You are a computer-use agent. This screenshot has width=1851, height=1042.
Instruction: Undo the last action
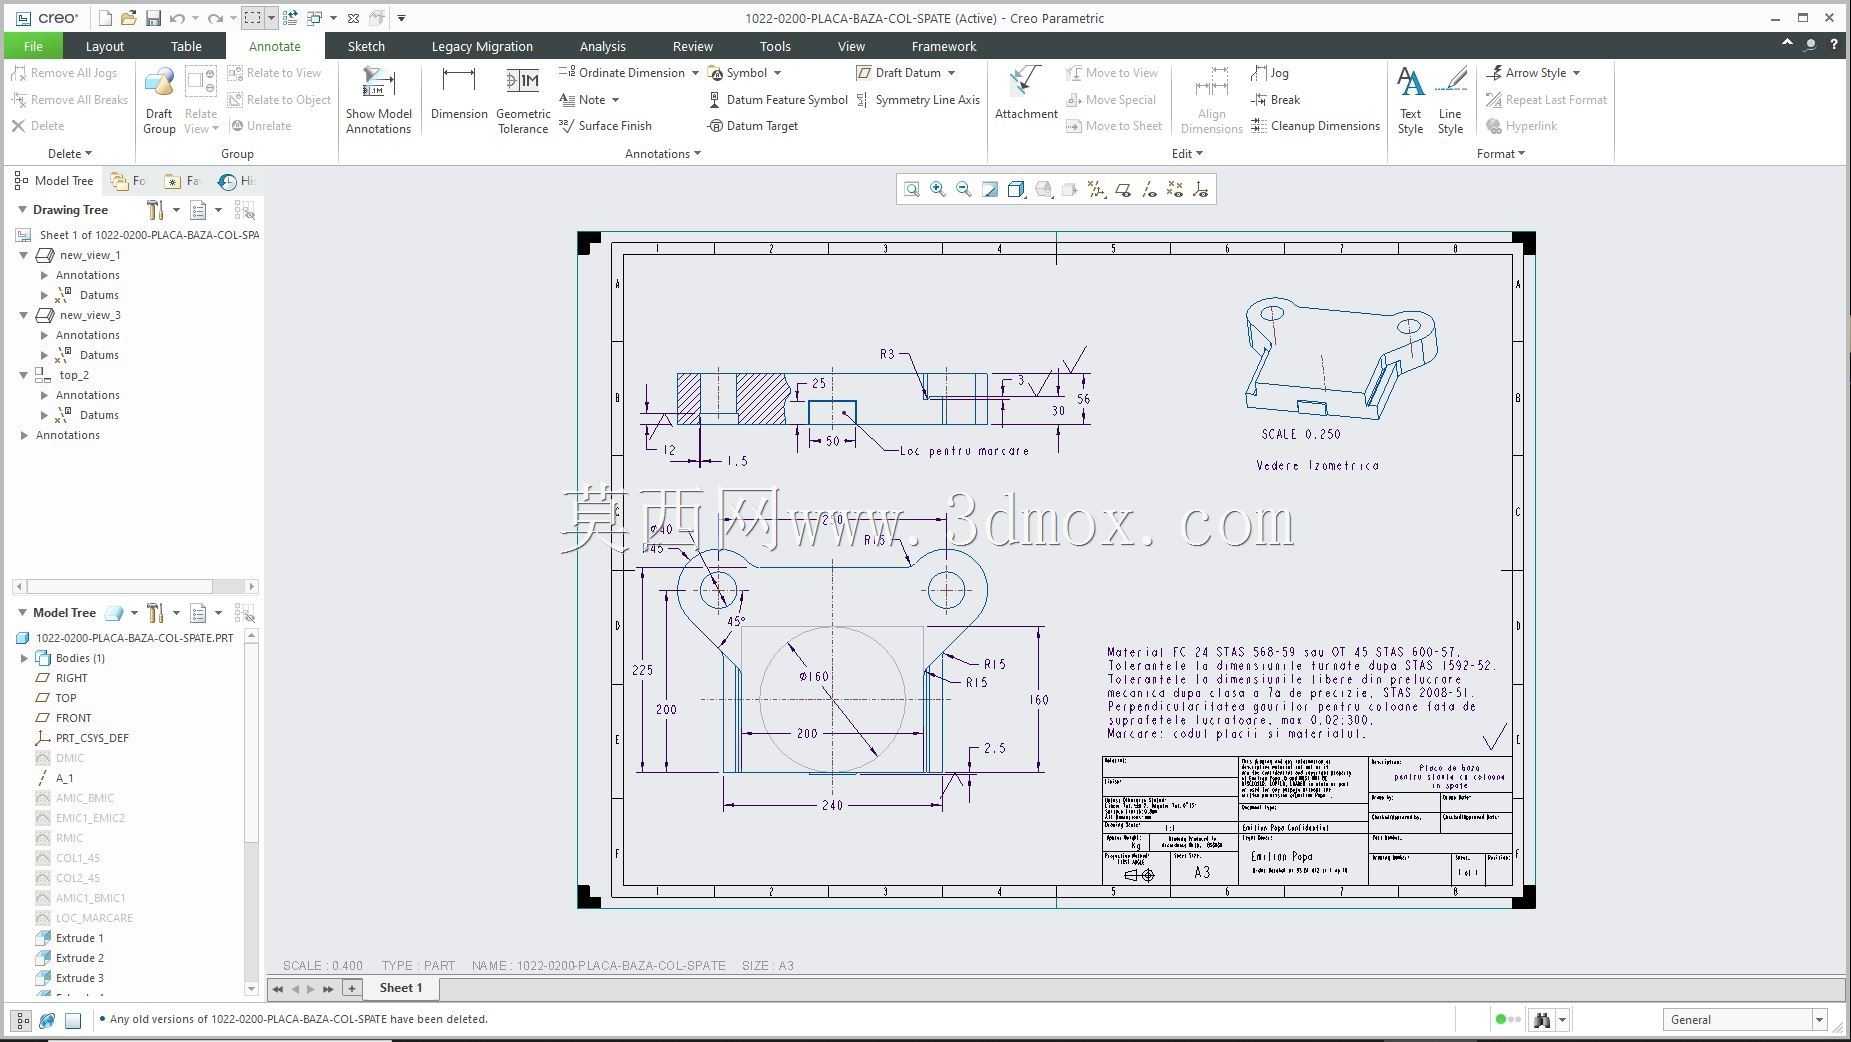(178, 18)
